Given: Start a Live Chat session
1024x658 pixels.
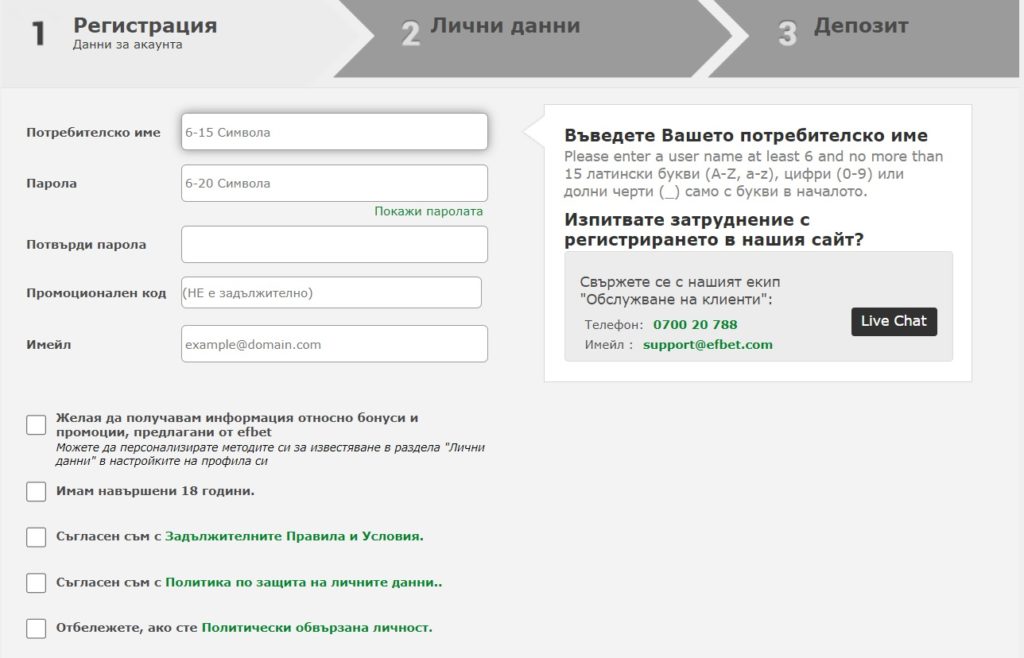Looking at the screenshot, I should [x=893, y=321].
